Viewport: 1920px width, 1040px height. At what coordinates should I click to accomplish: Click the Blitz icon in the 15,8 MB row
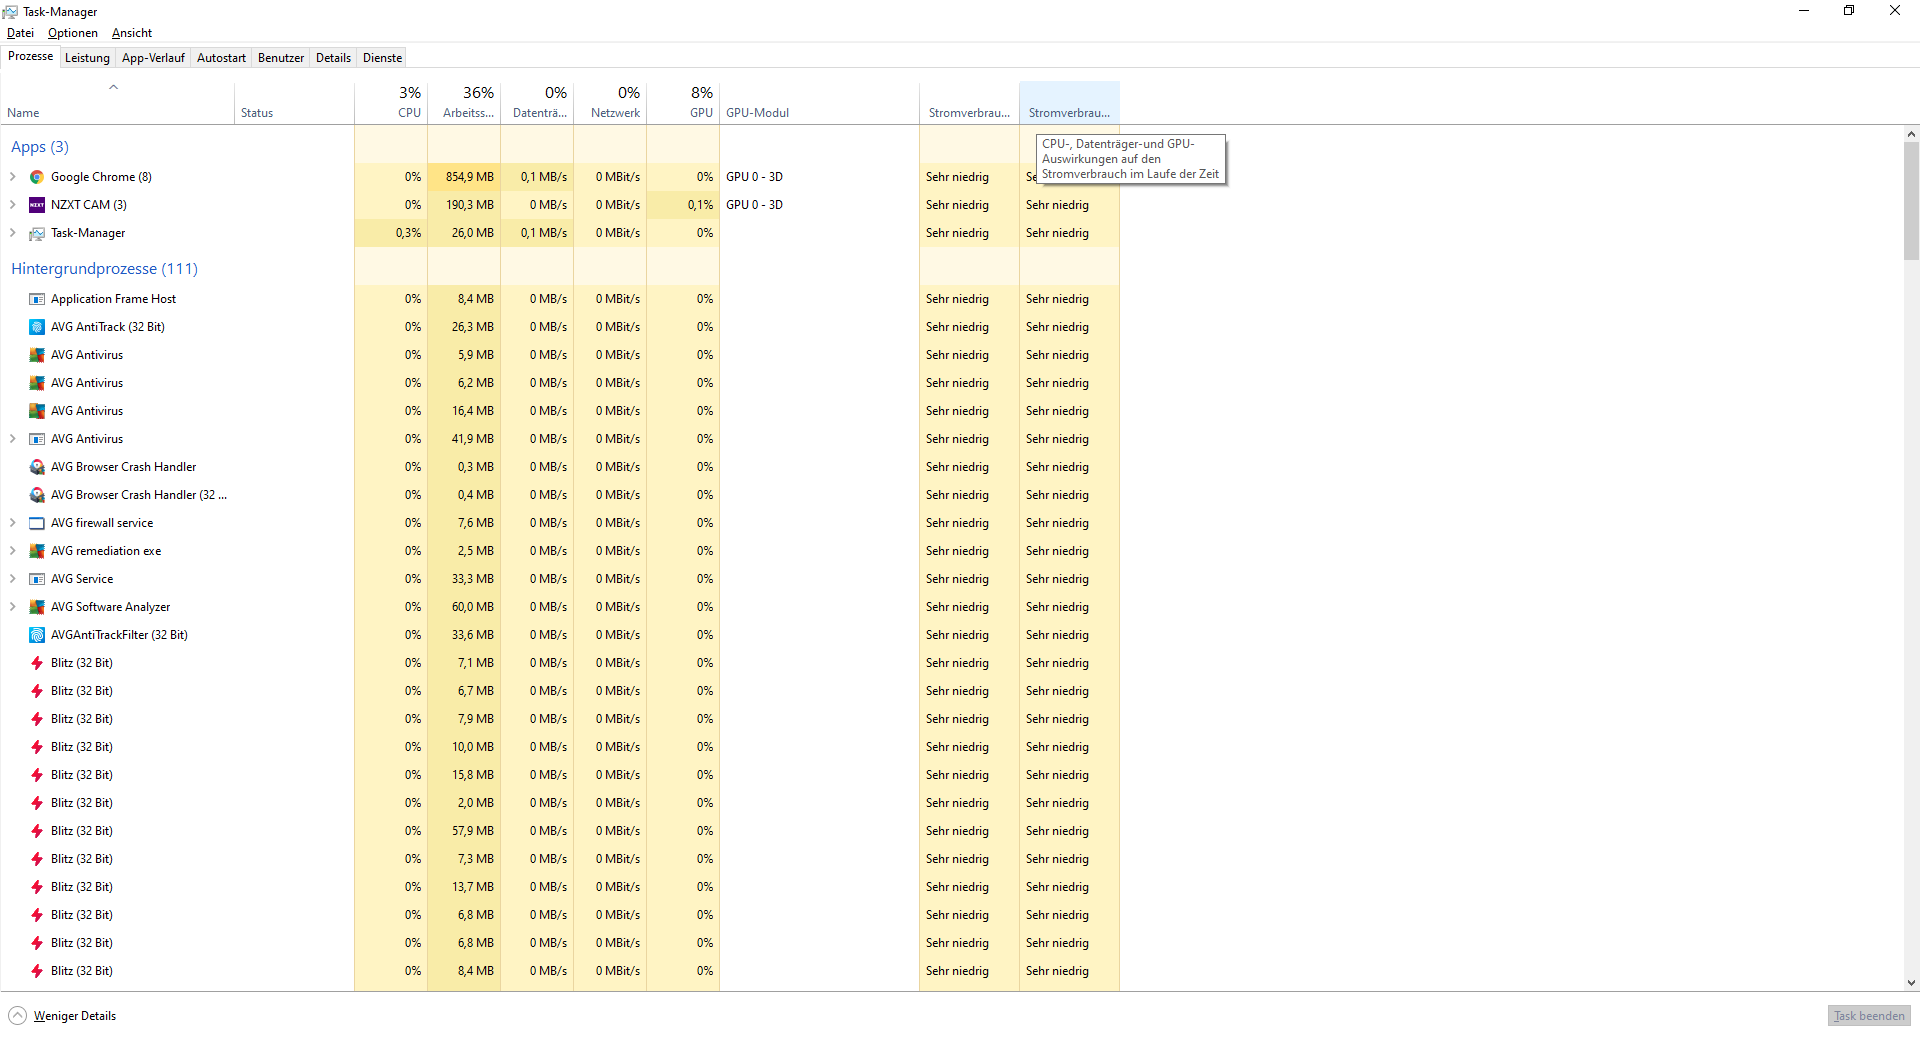click(x=37, y=775)
